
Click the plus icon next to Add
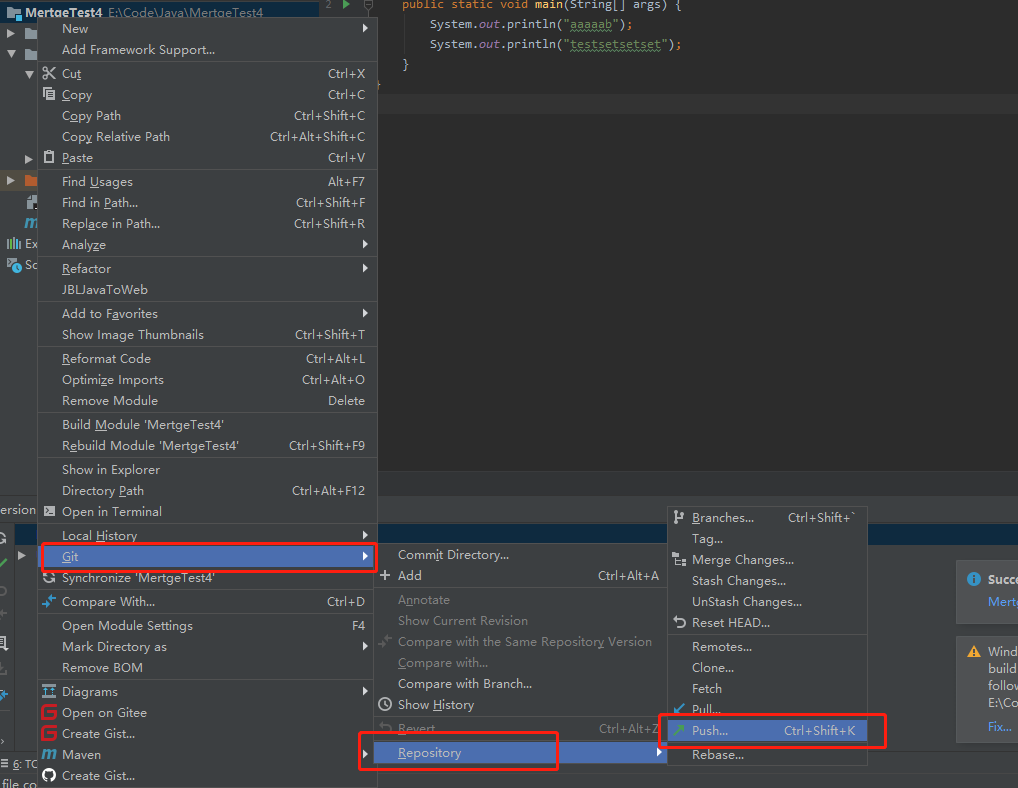point(385,575)
